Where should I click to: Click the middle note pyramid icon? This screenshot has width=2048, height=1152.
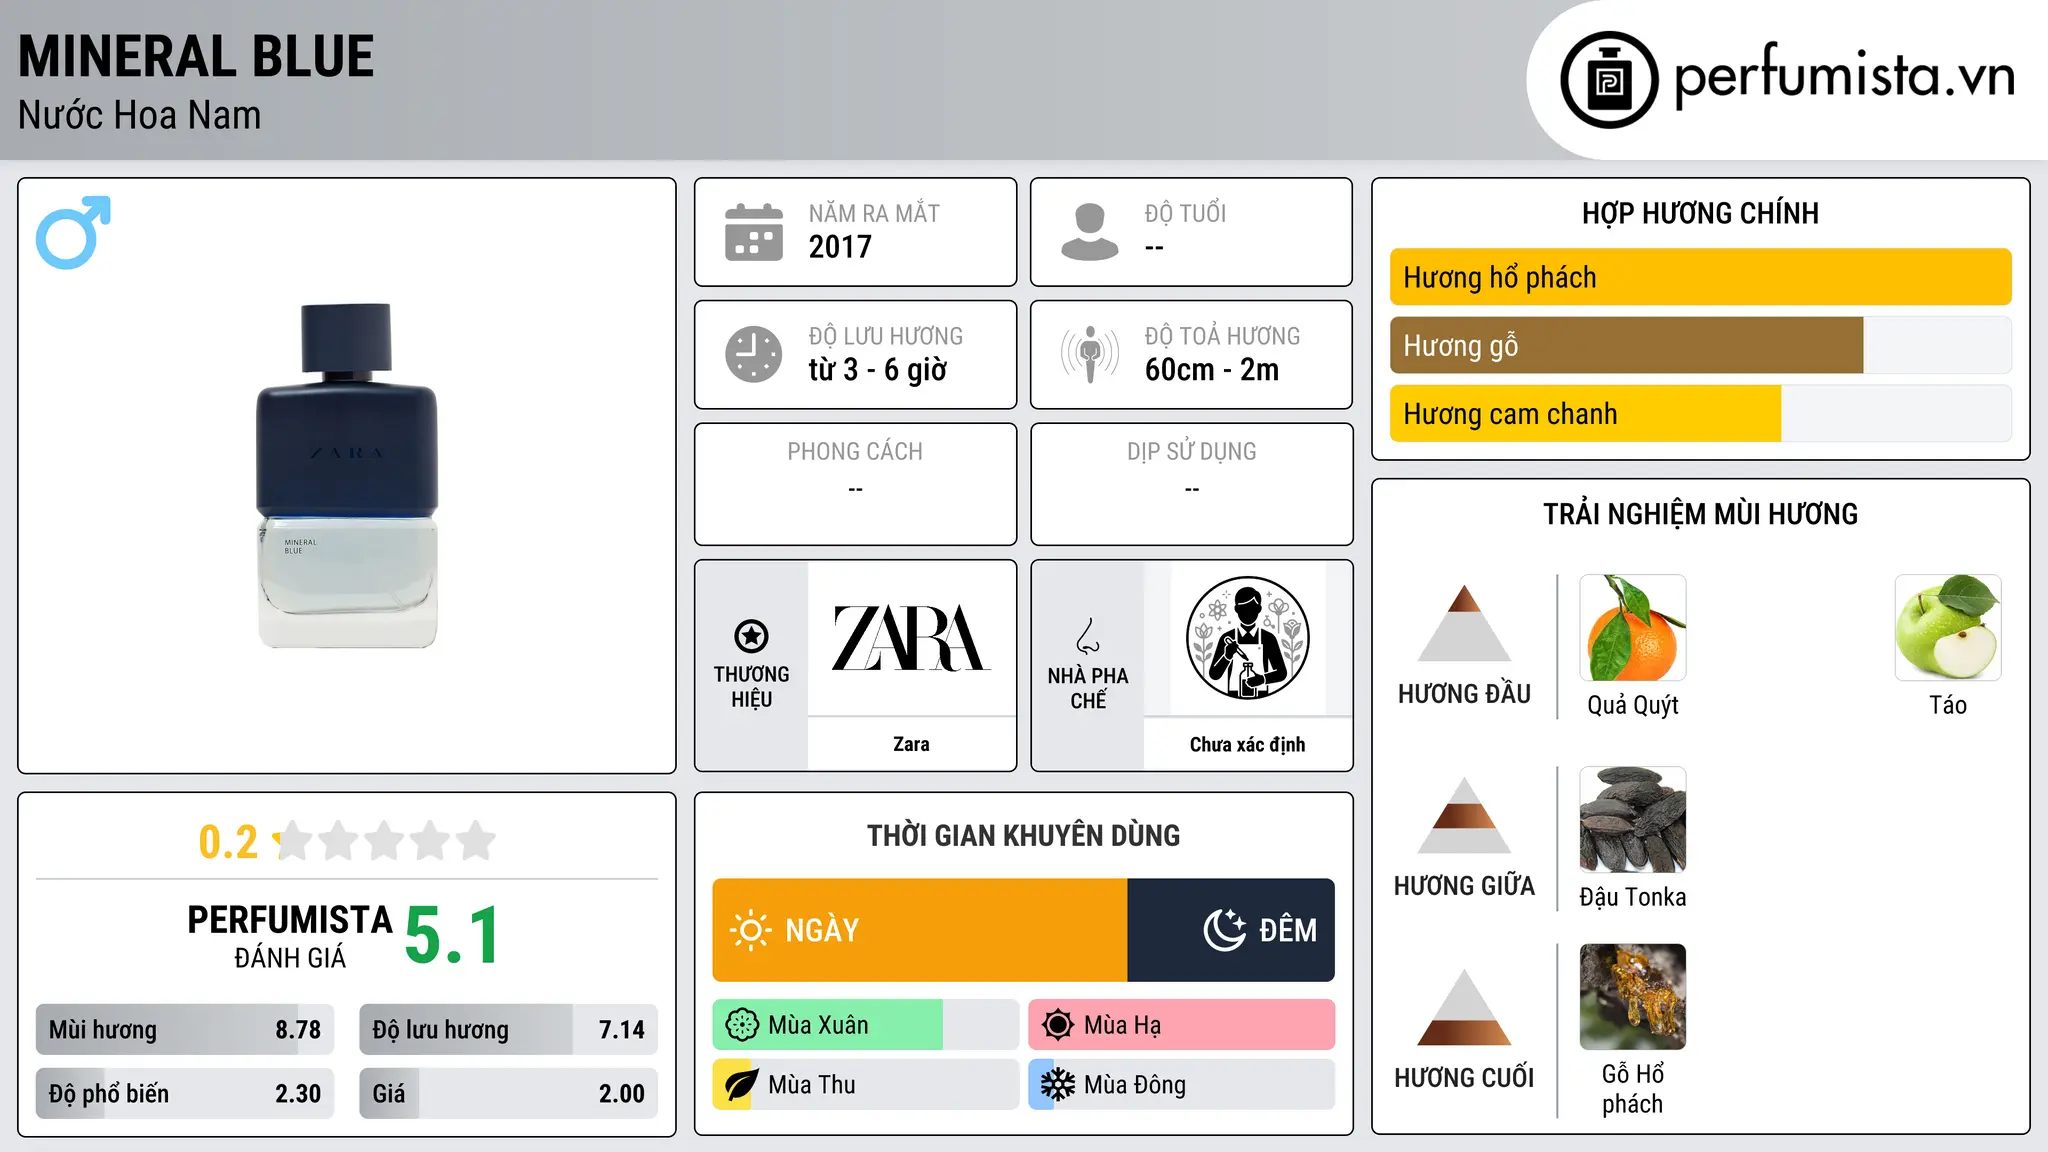(x=1465, y=815)
